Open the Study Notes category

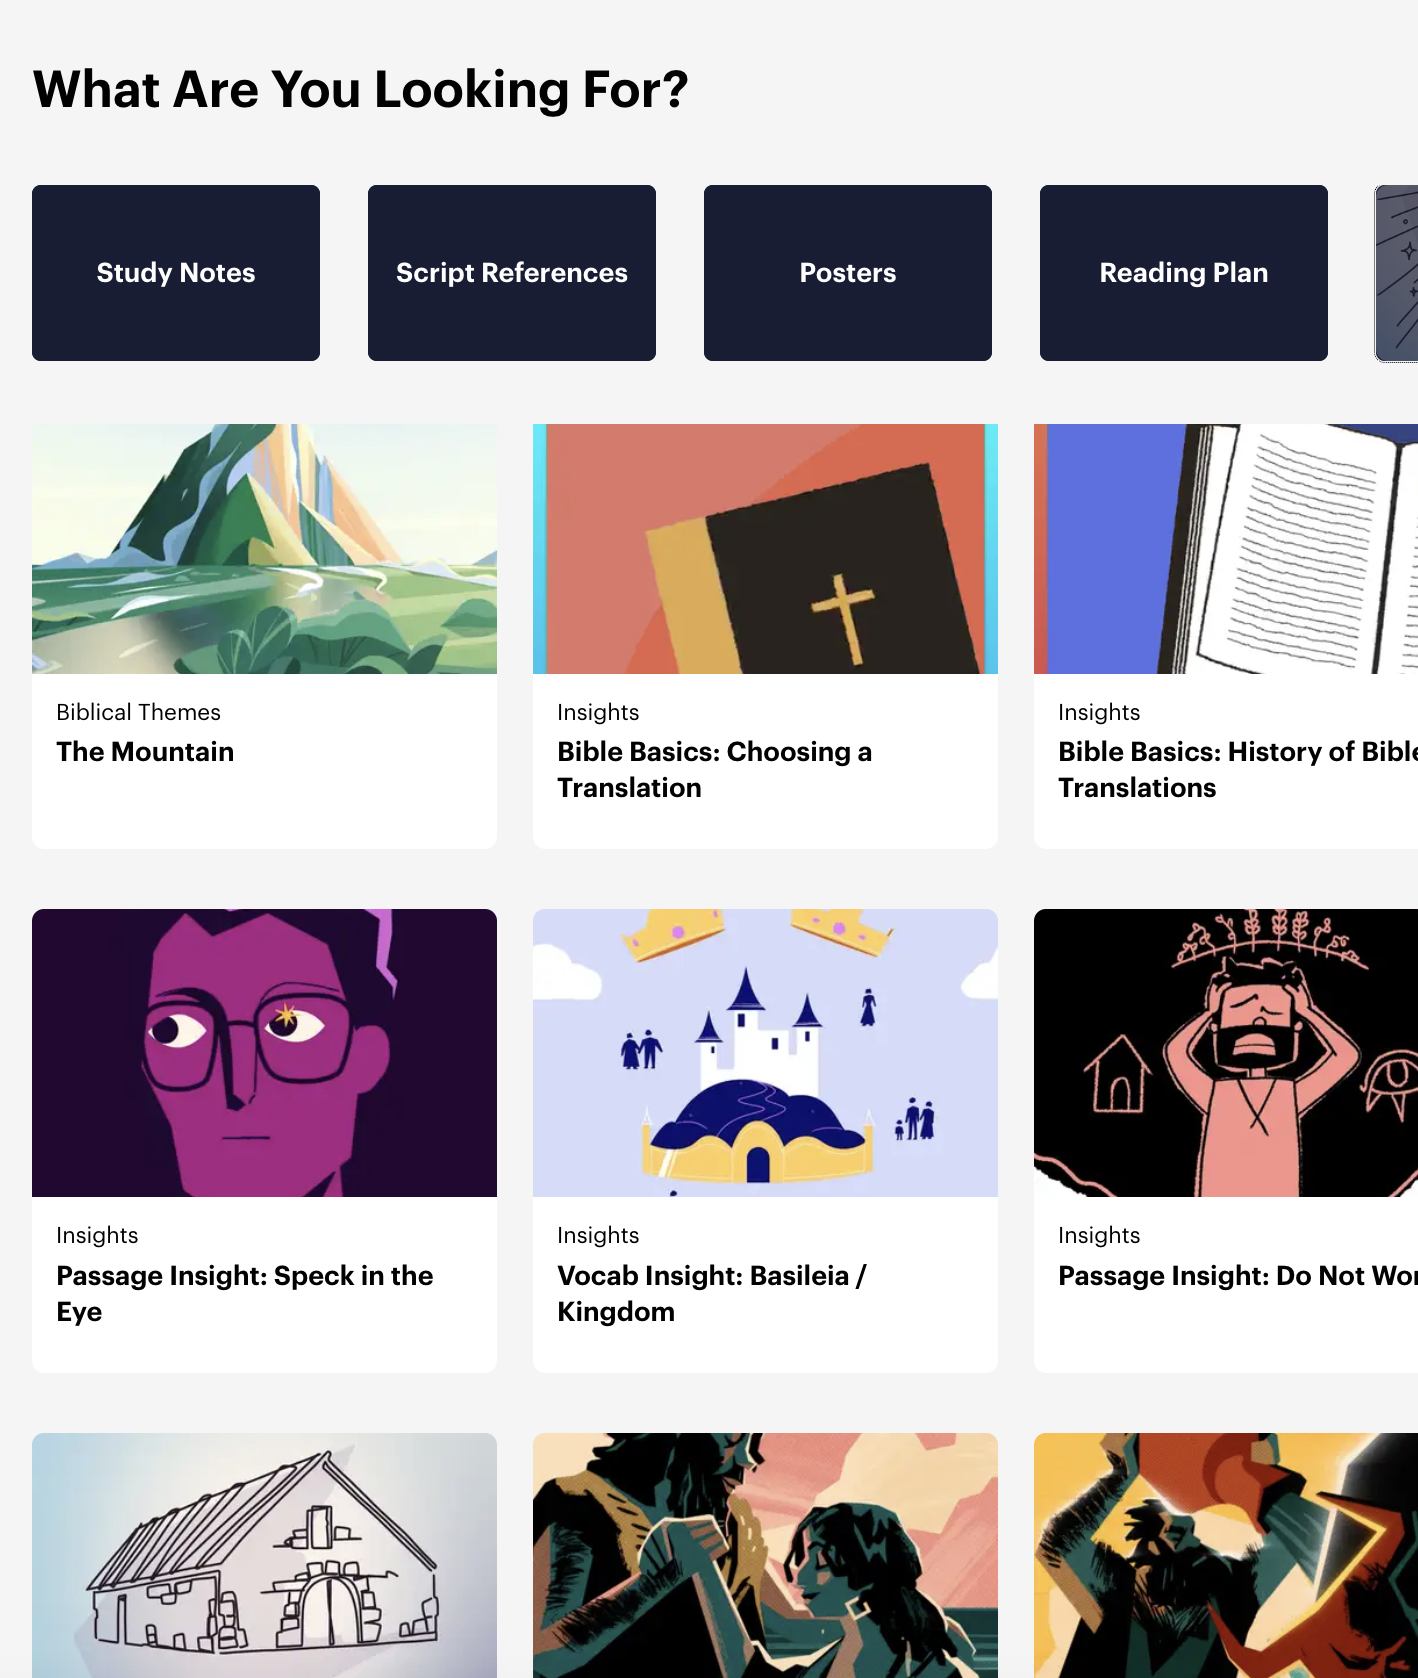coord(176,273)
